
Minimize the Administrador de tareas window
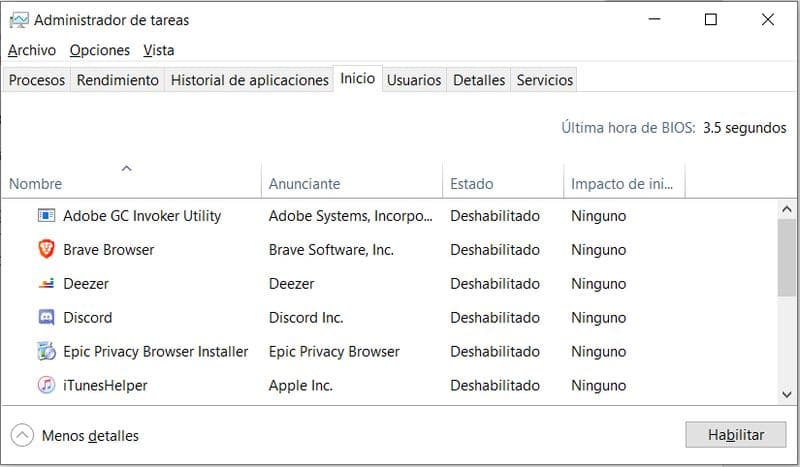pos(655,19)
